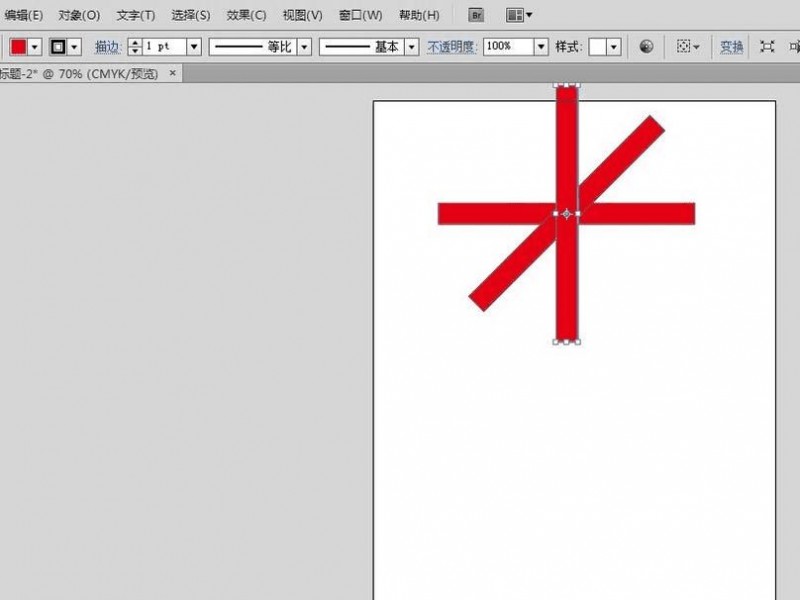This screenshot has height=600, width=800.
Task: Expand the opacity 100% dropdown
Action: tap(541, 47)
